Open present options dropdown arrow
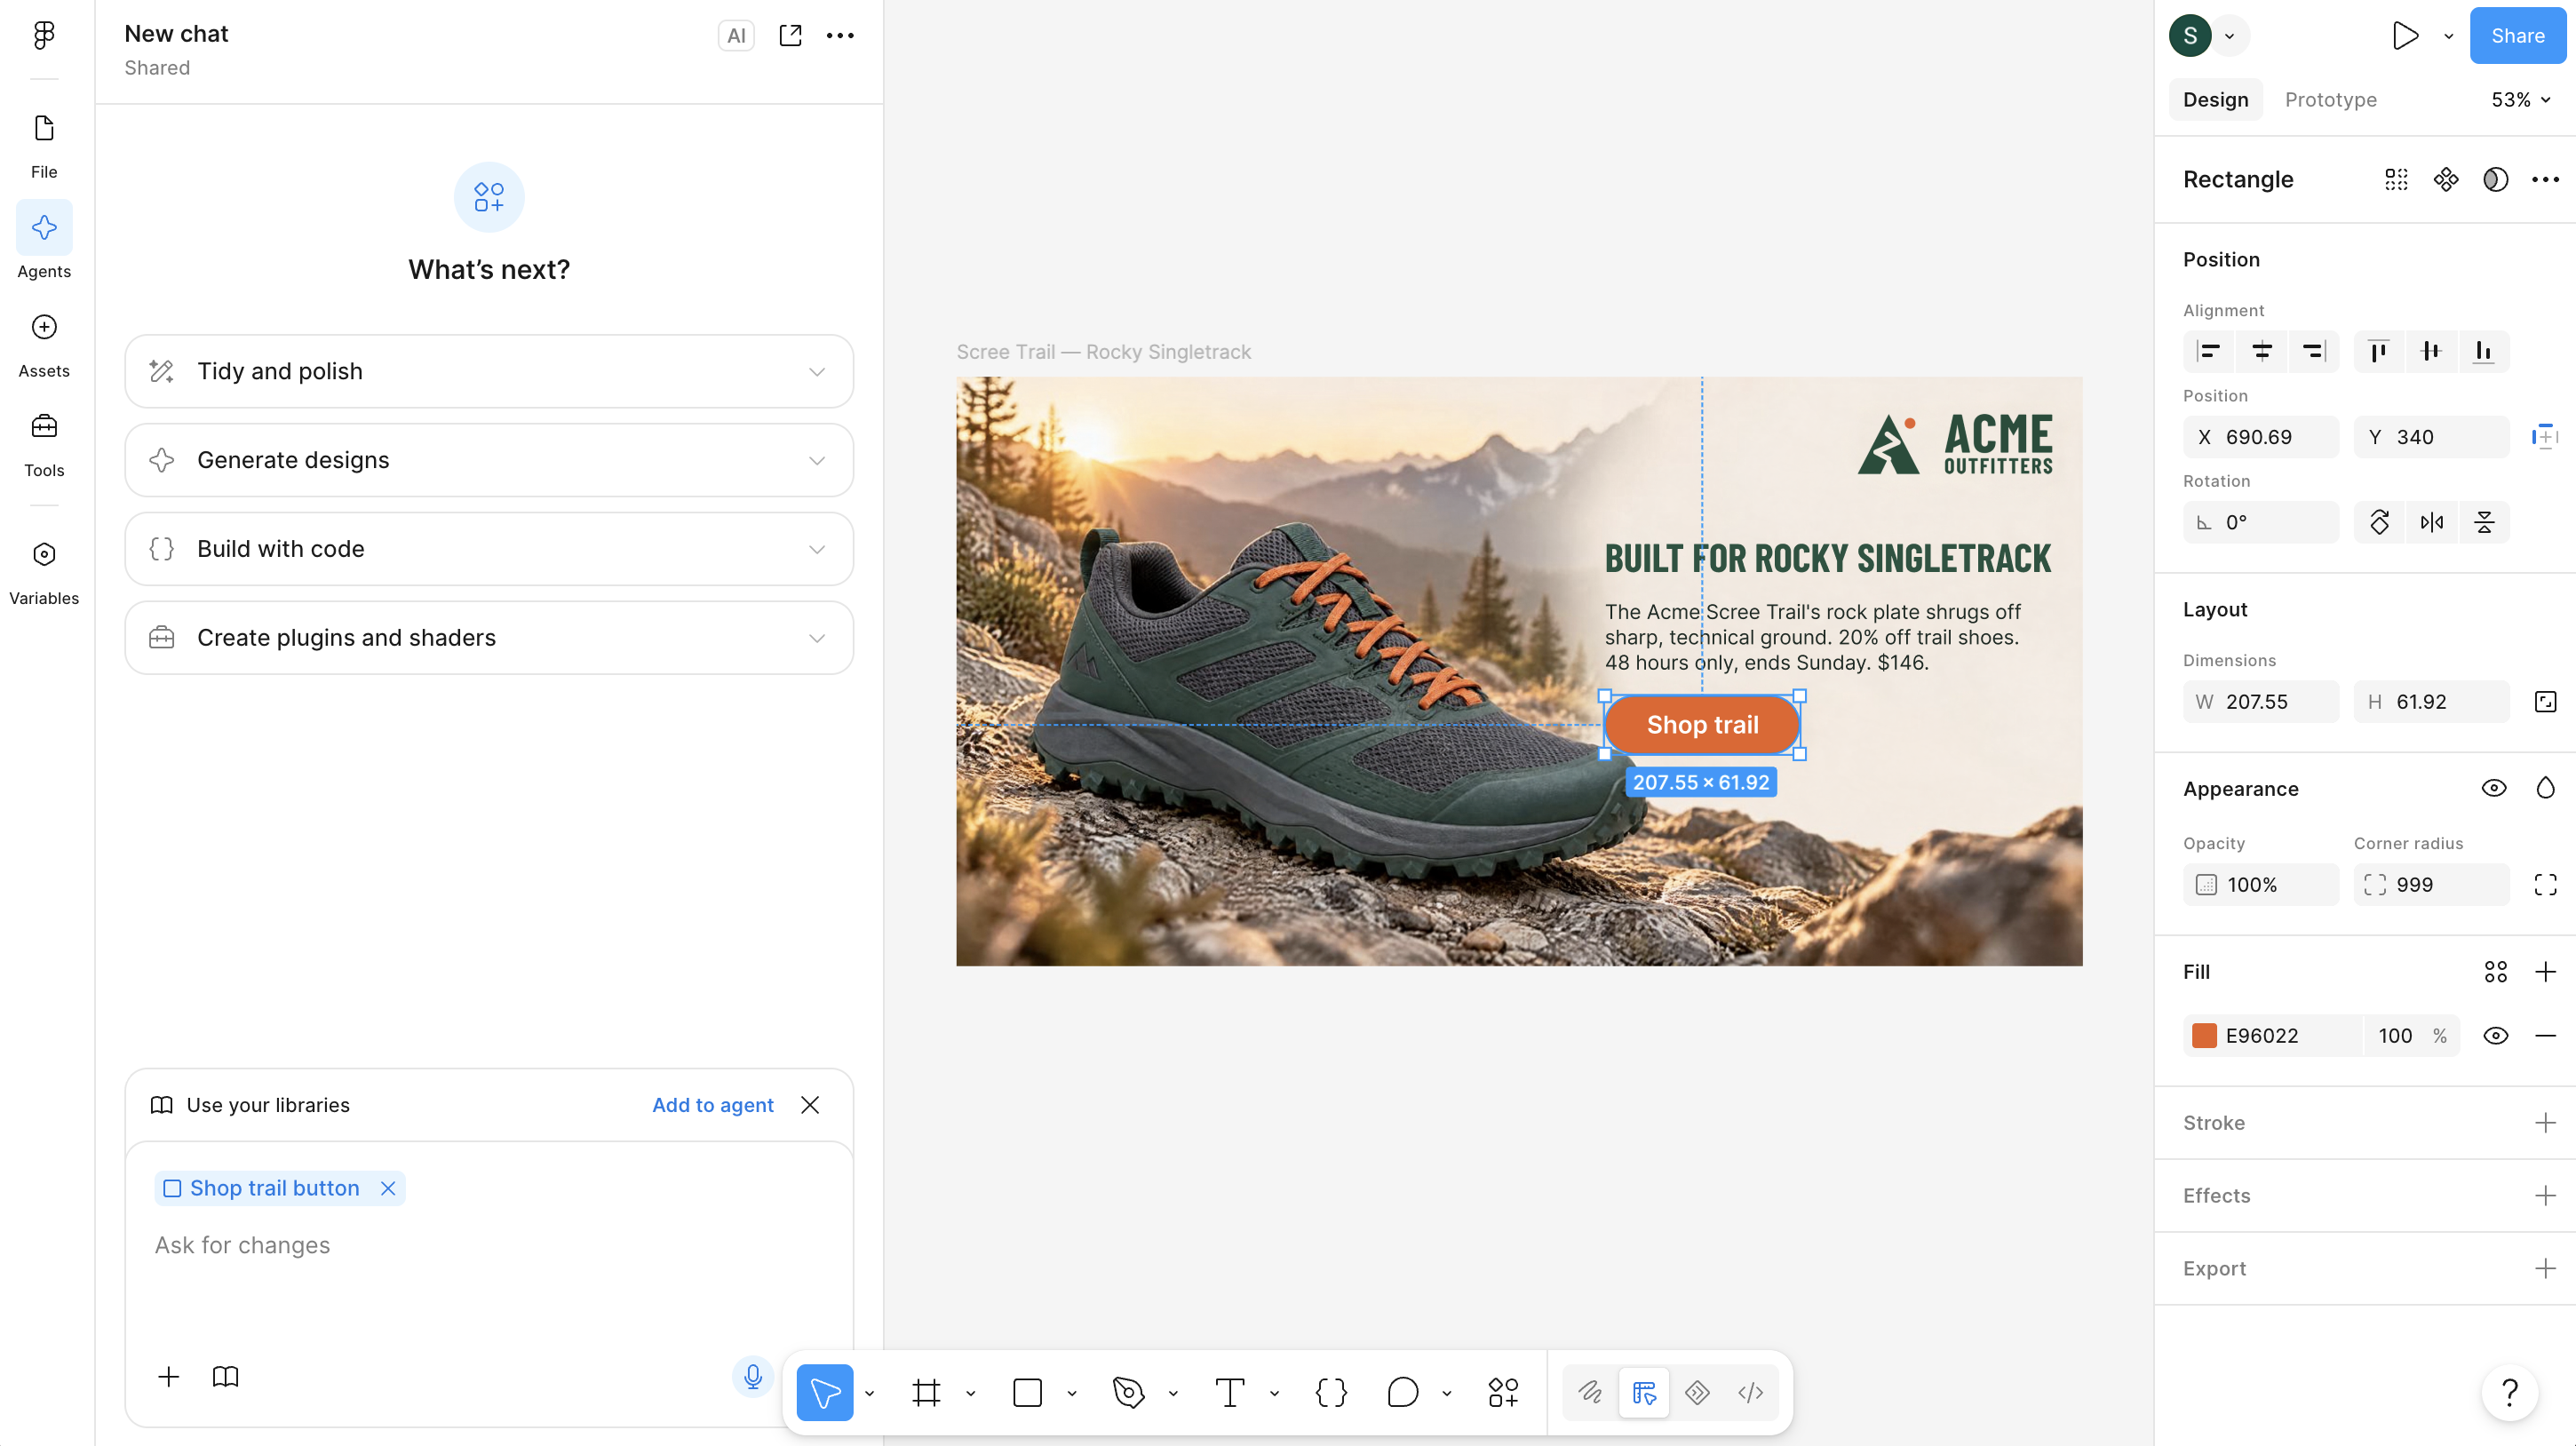 click(2449, 36)
